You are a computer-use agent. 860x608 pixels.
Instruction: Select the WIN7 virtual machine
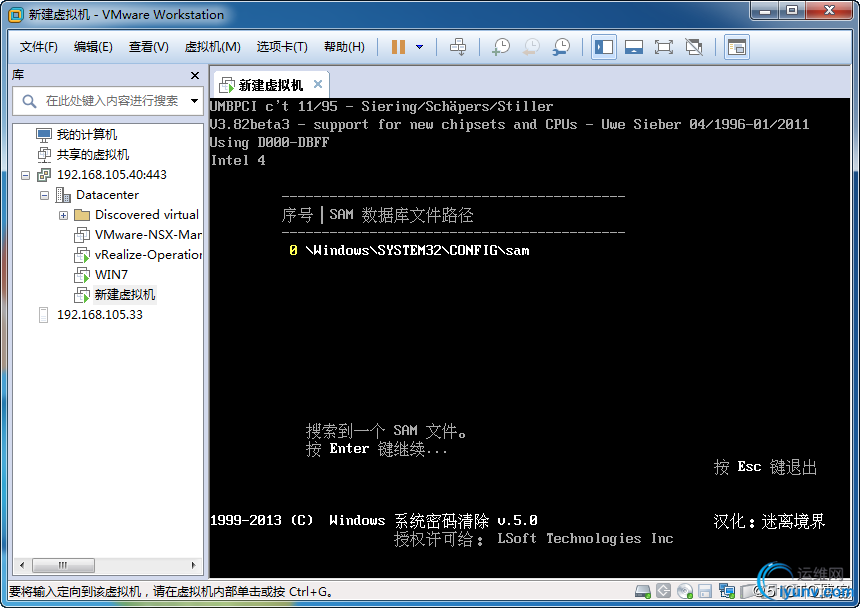click(111, 275)
